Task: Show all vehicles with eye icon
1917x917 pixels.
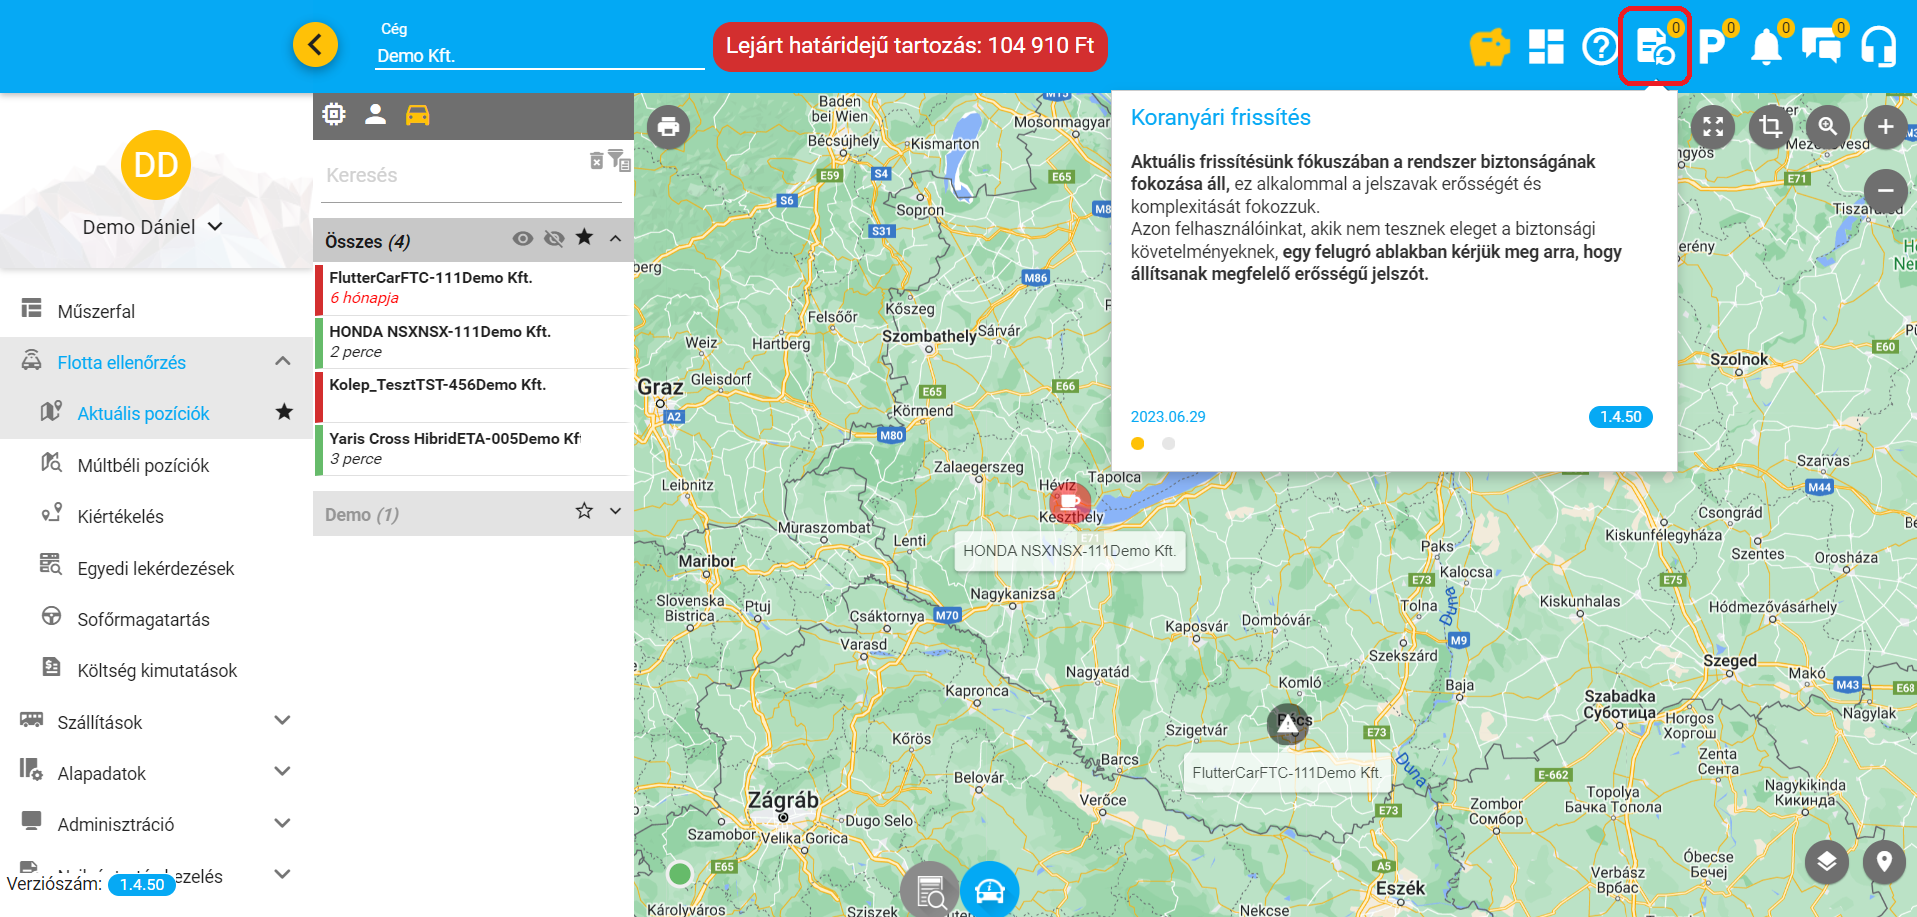Action: tap(522, 239)
